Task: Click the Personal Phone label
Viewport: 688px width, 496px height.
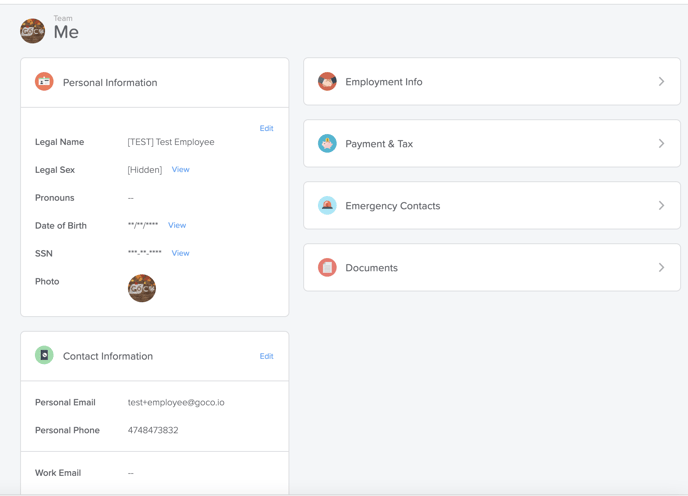Action: pos(68,430)
